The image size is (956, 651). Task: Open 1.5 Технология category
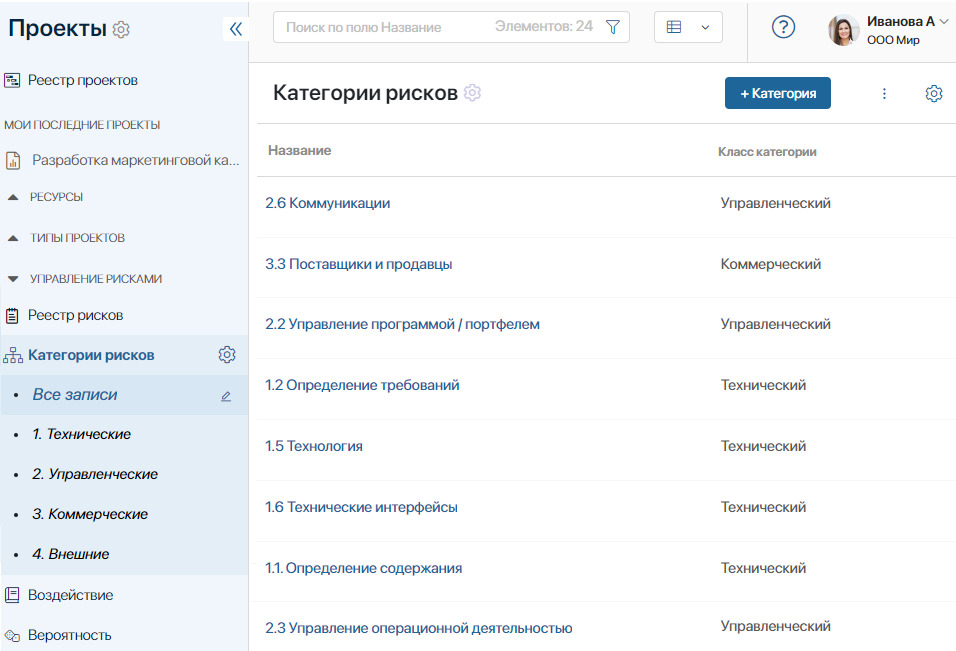point(313,446)
